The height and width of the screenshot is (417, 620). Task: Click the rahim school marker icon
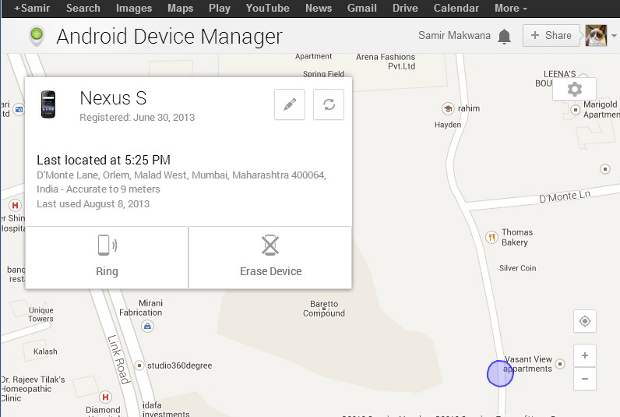(448, 108)
